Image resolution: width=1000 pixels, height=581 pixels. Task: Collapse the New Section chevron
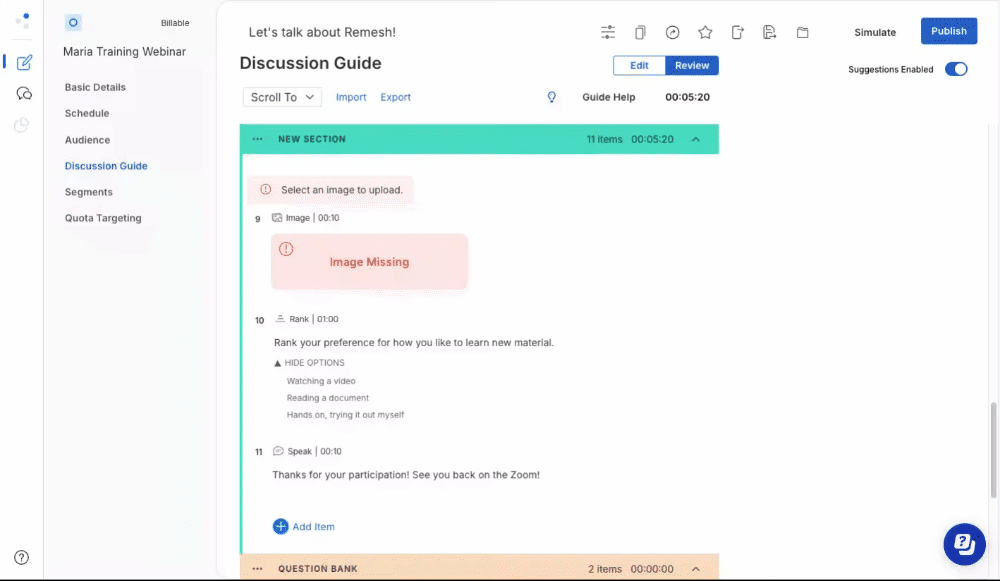click(x=696, y=139)
